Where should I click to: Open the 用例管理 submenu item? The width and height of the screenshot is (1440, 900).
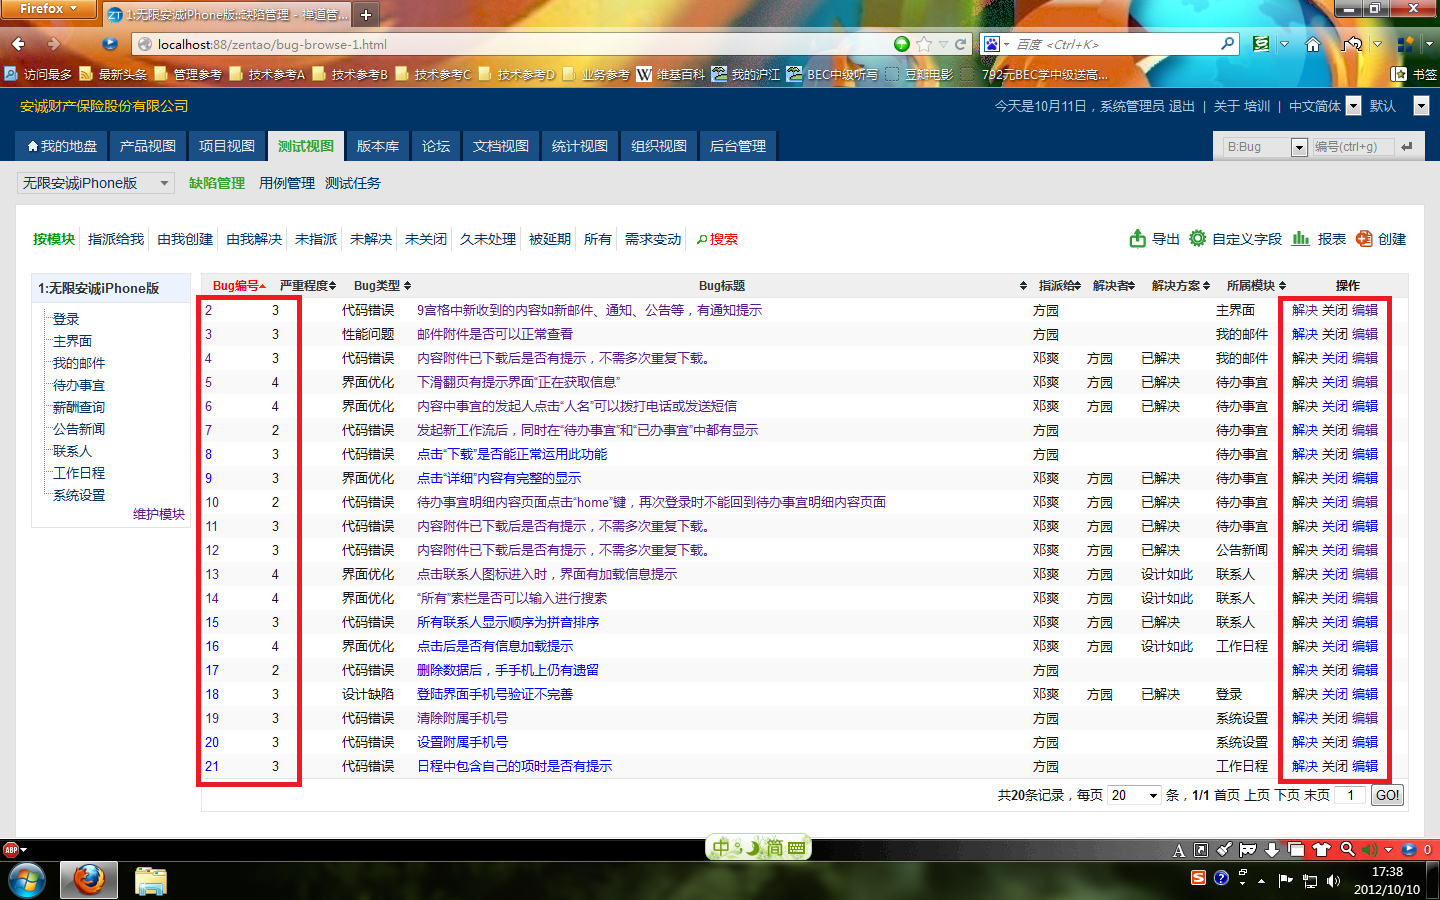(286, 183)
